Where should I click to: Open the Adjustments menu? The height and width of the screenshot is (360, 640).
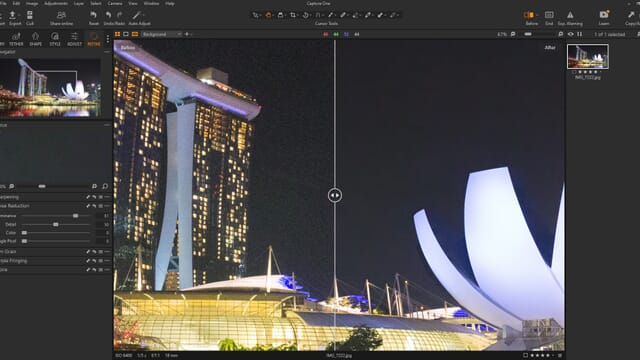[56, 3]
